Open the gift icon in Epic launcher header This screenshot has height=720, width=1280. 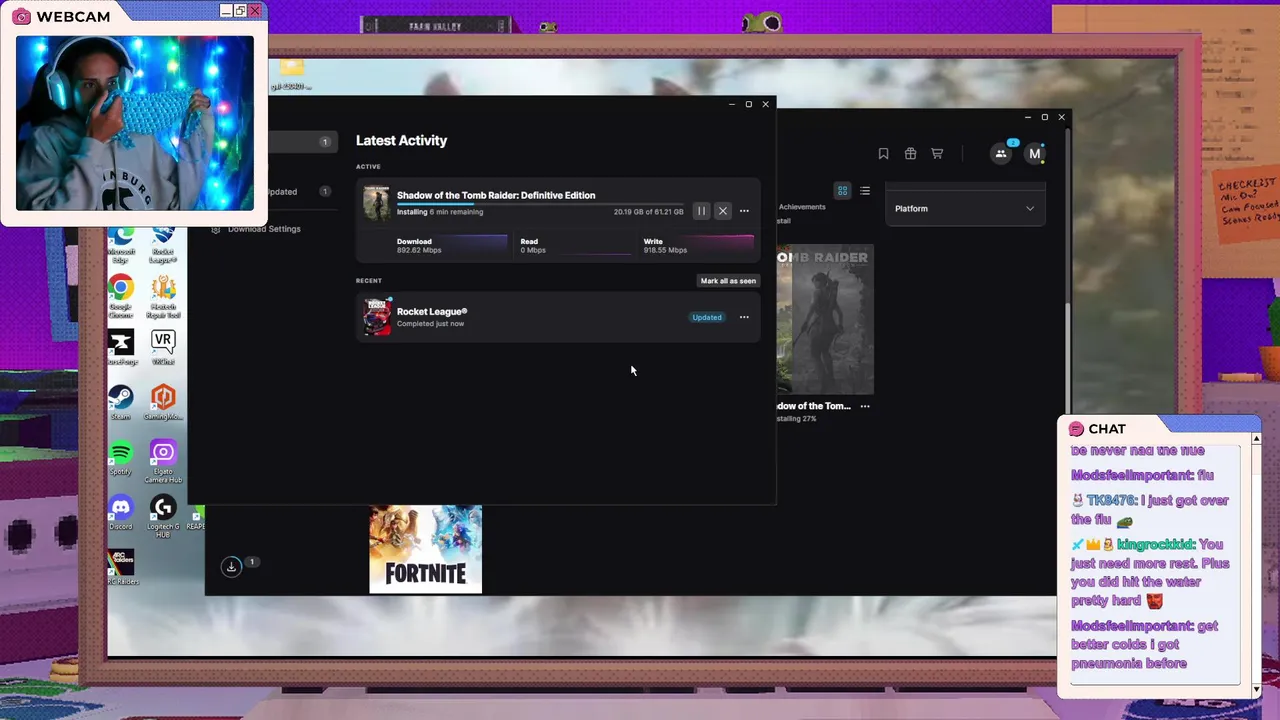point(910,153)
